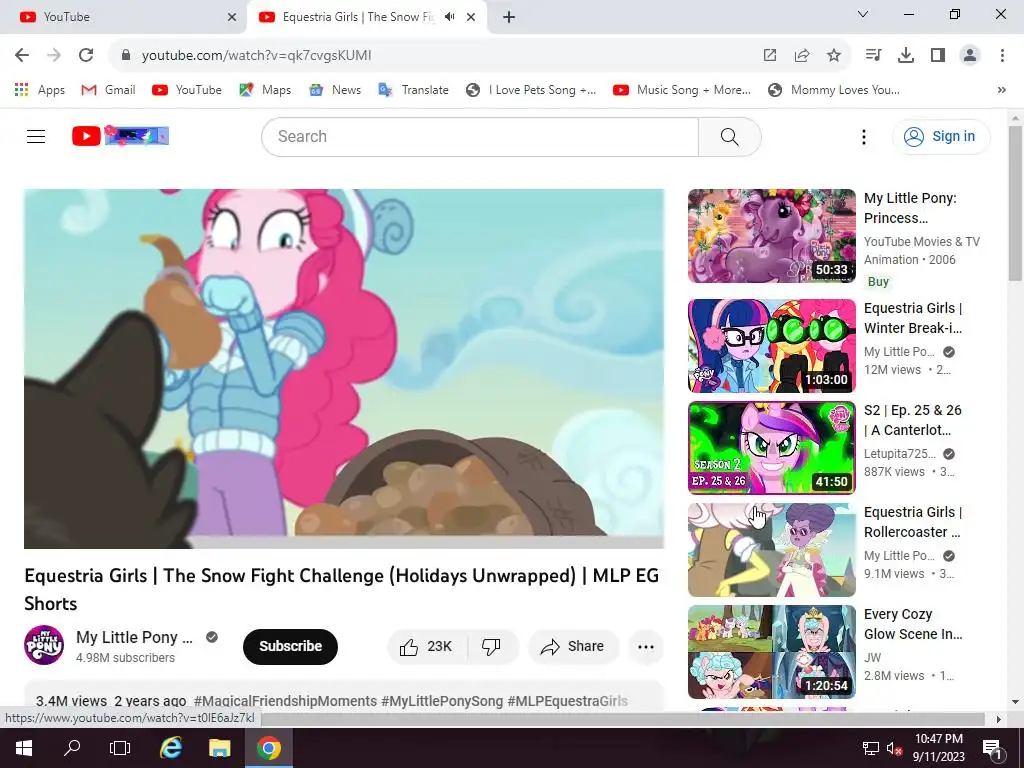Bookmark this page with the star icon
1024x768 pixels.
[834, 56]
